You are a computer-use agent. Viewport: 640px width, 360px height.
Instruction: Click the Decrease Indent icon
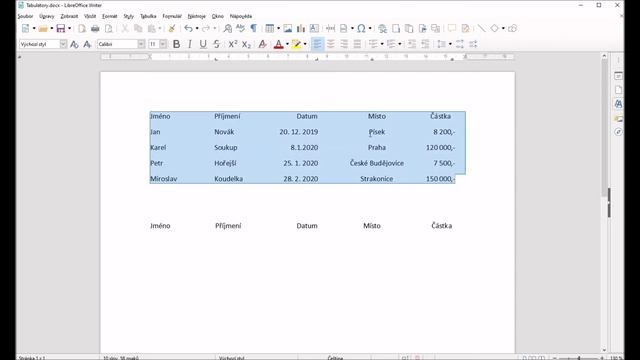point(425,44)
